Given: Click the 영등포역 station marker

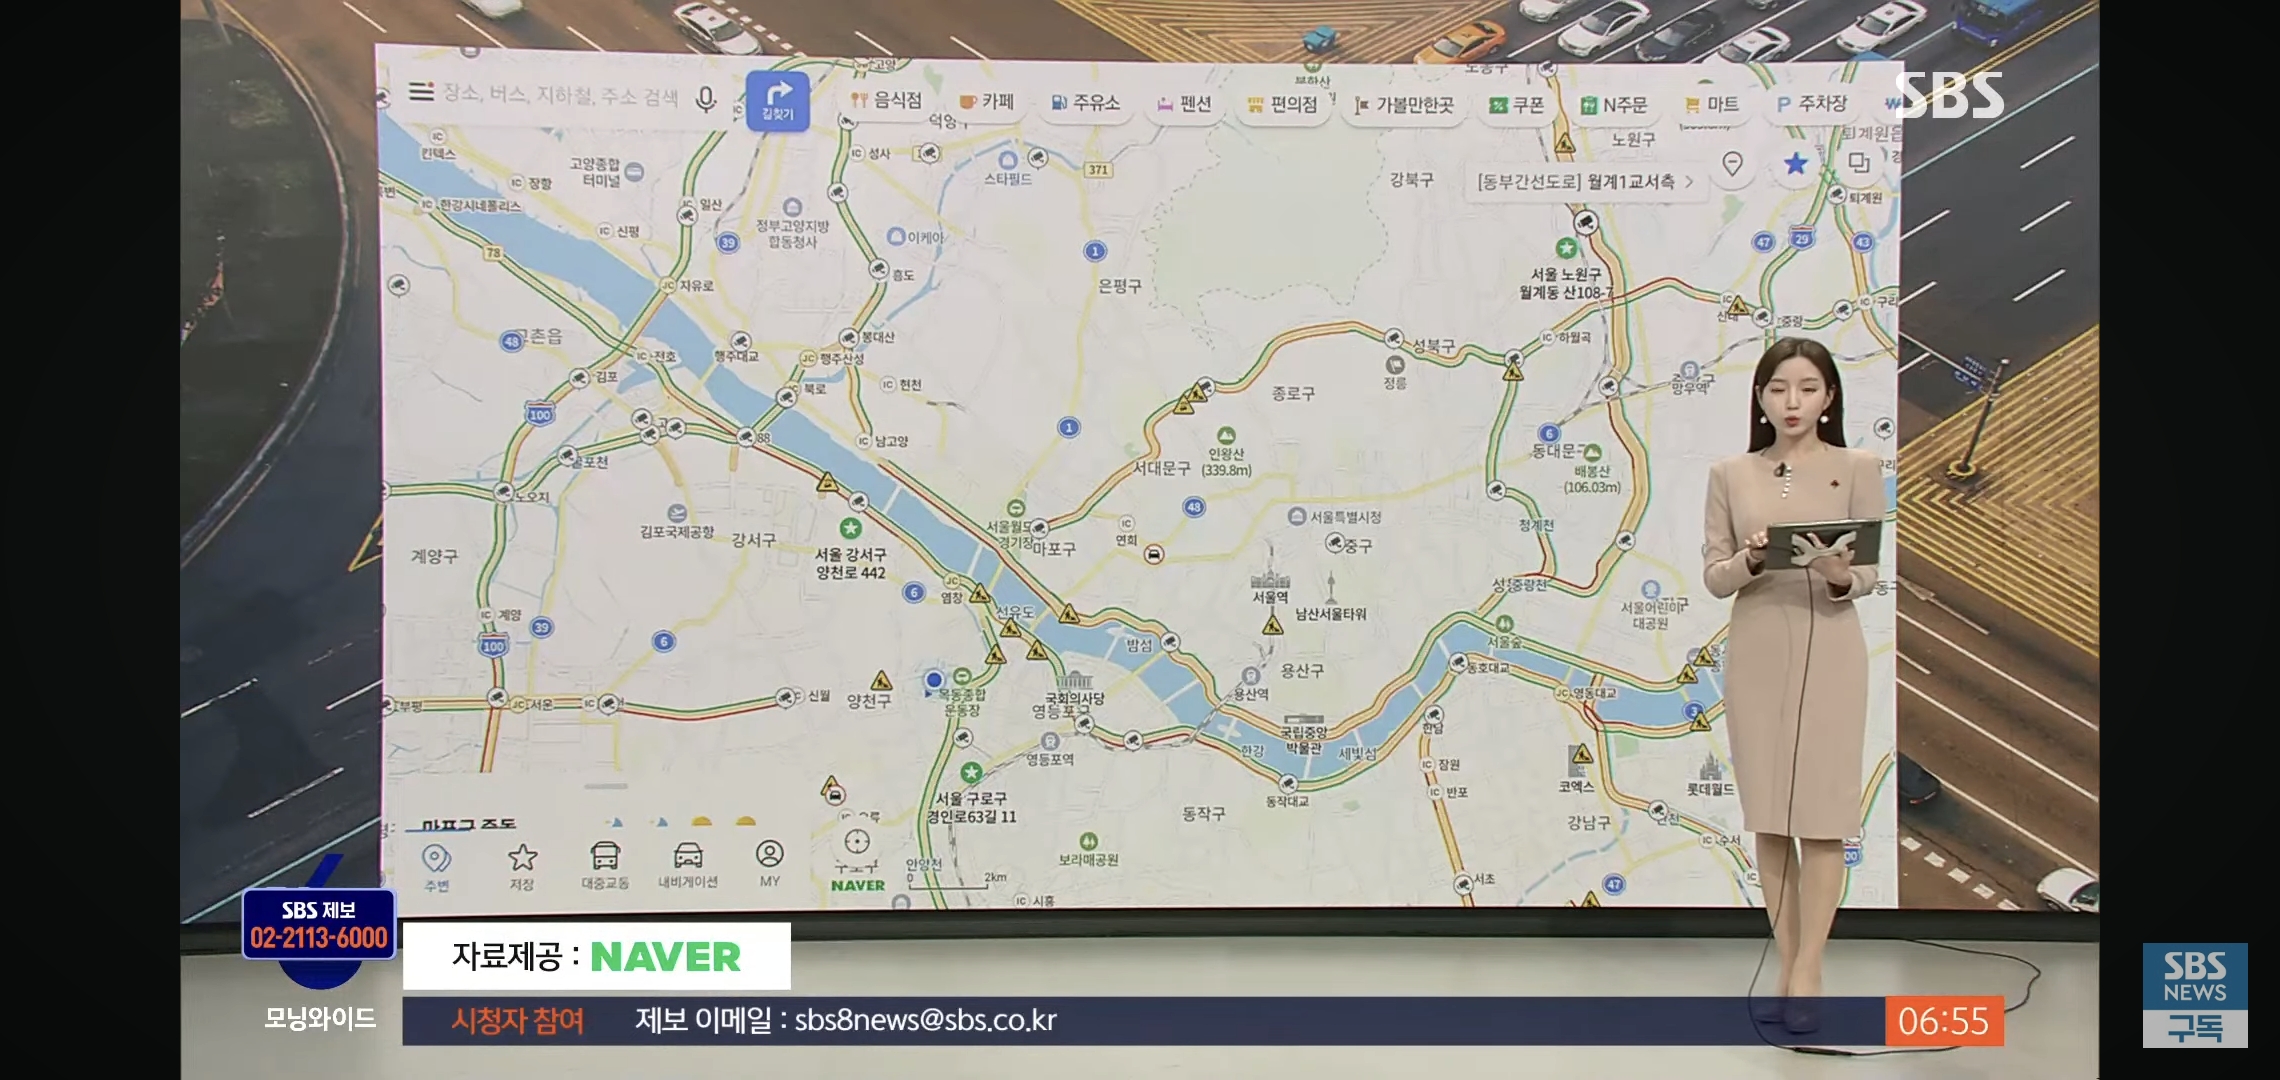Looking at the screenshot, I should (1050, 741).
